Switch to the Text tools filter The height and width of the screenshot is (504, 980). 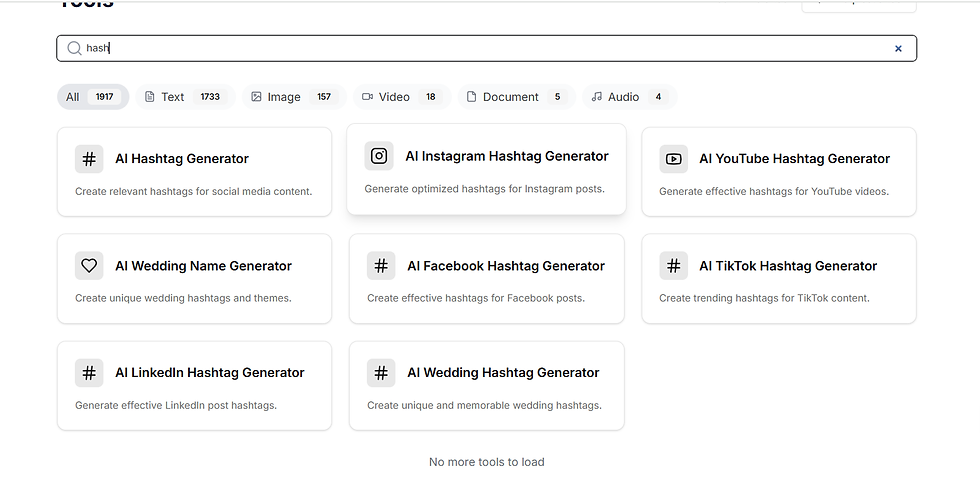coord(185,97)
